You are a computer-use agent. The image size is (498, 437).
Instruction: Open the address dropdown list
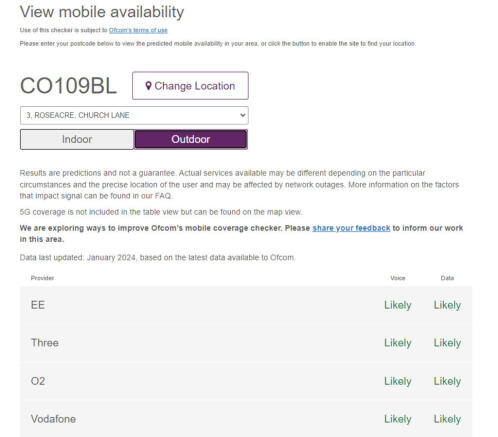134,115
